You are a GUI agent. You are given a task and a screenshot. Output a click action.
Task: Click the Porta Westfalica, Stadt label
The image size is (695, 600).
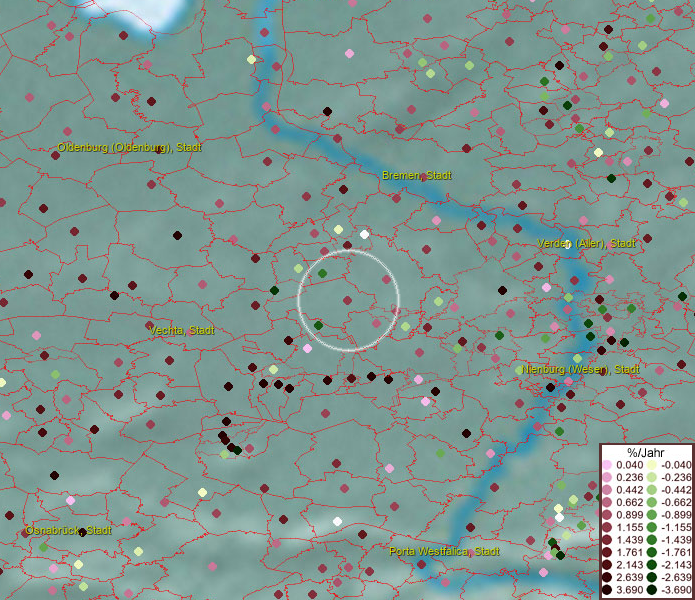coord(444,551)
